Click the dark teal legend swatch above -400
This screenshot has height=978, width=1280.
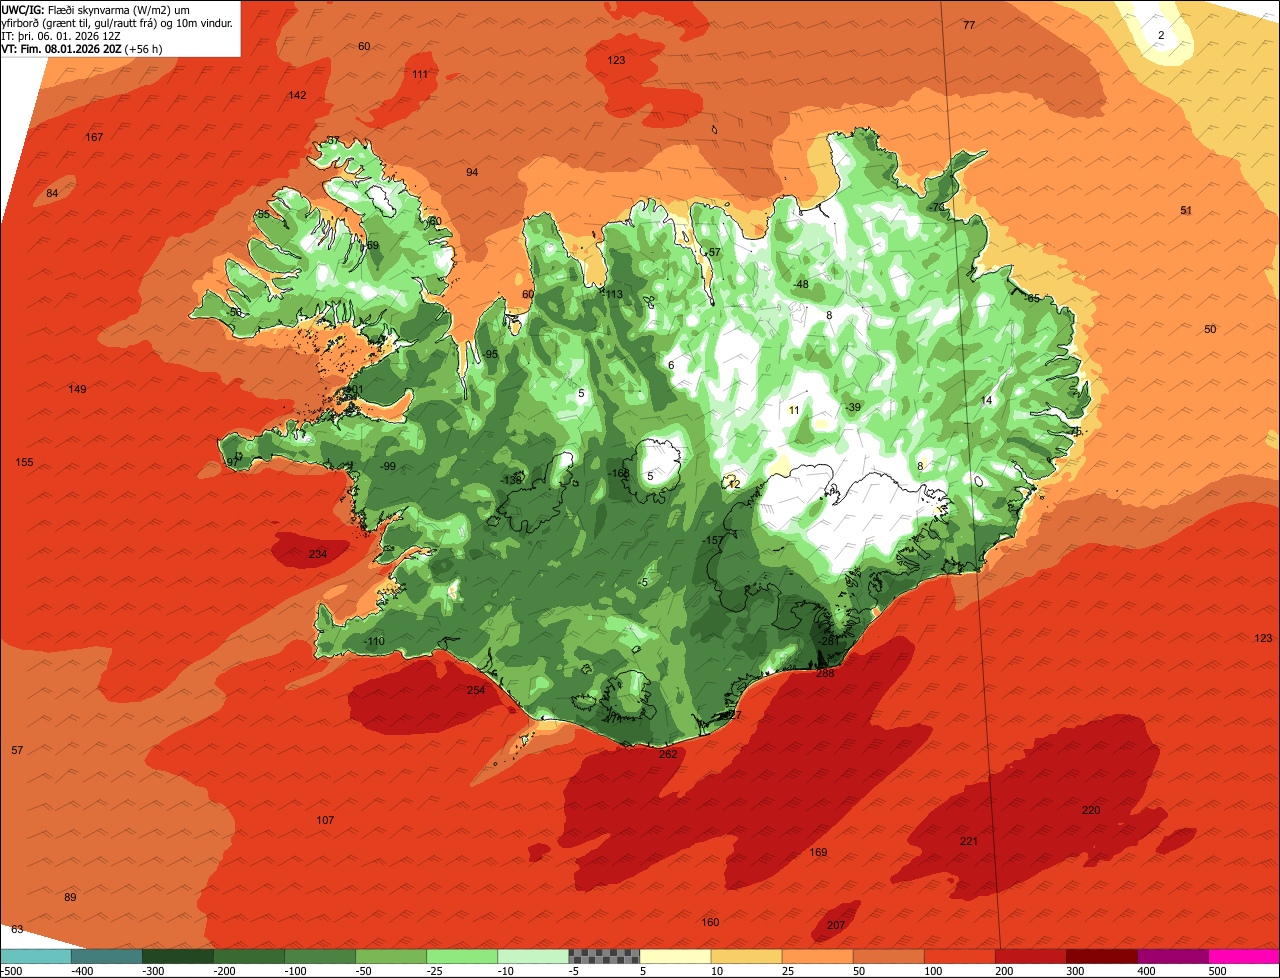106,956
